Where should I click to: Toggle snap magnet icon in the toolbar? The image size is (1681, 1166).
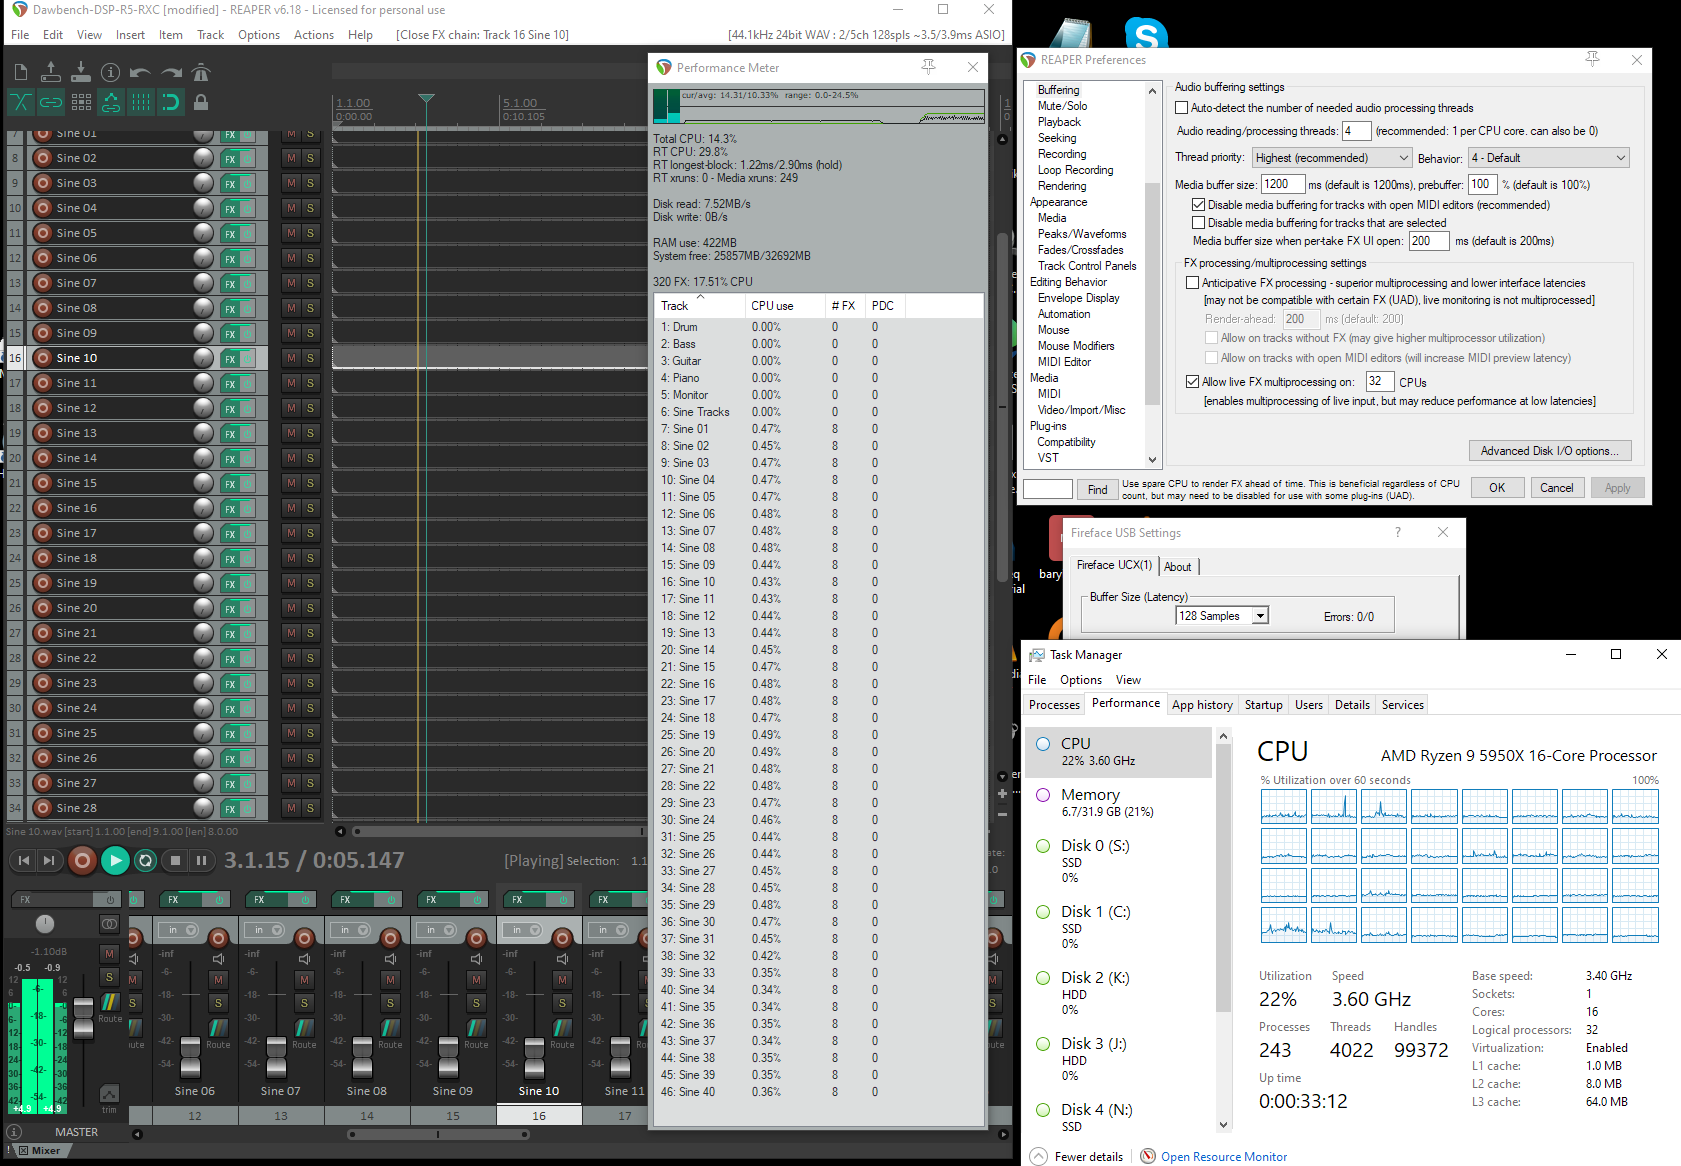click(171, 102)
